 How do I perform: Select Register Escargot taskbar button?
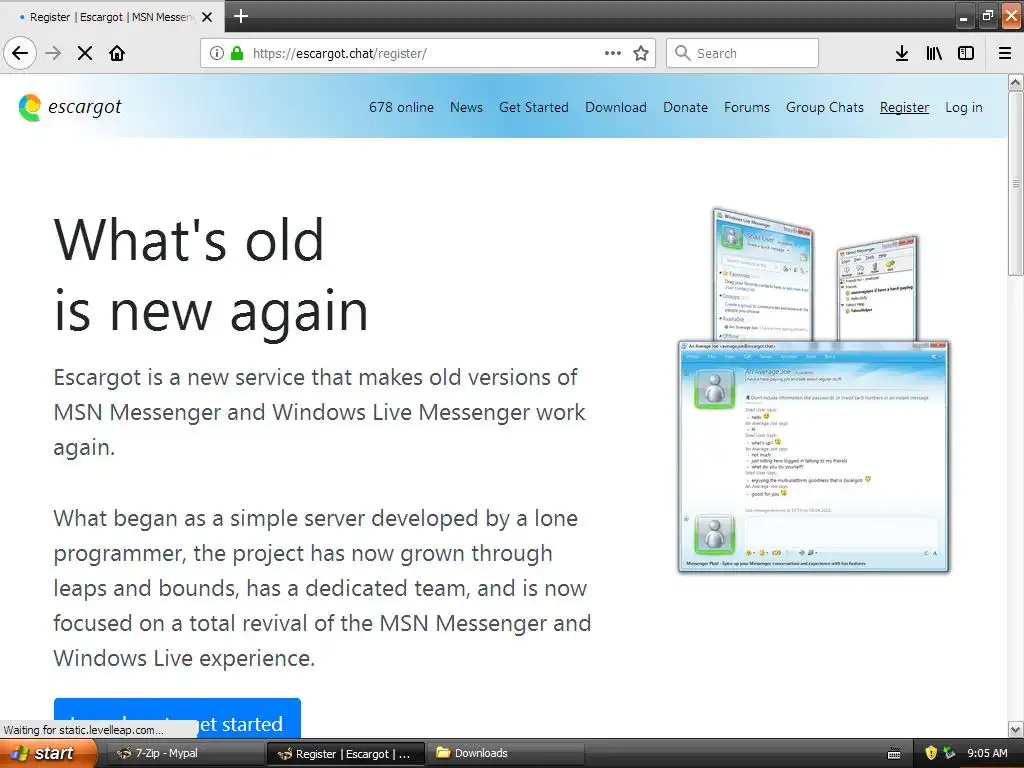[x=345, y=754]
